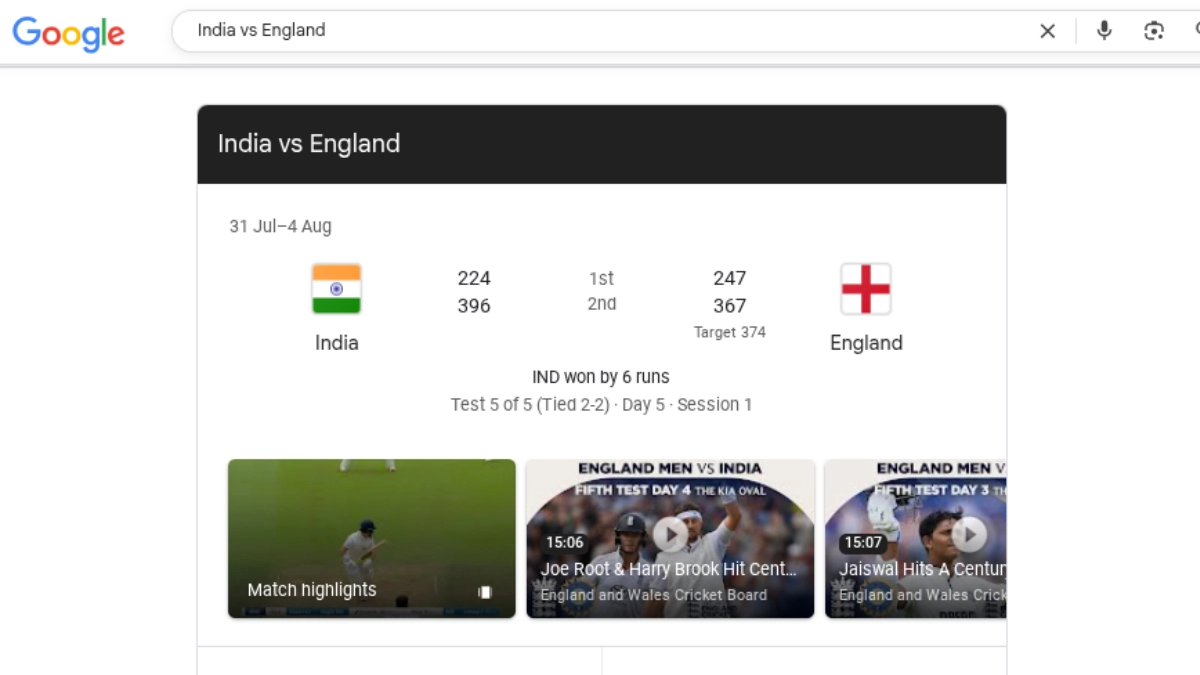Click England's Target 374 label
Viewport: 1200px width, 675px height.
pos(729,332)
